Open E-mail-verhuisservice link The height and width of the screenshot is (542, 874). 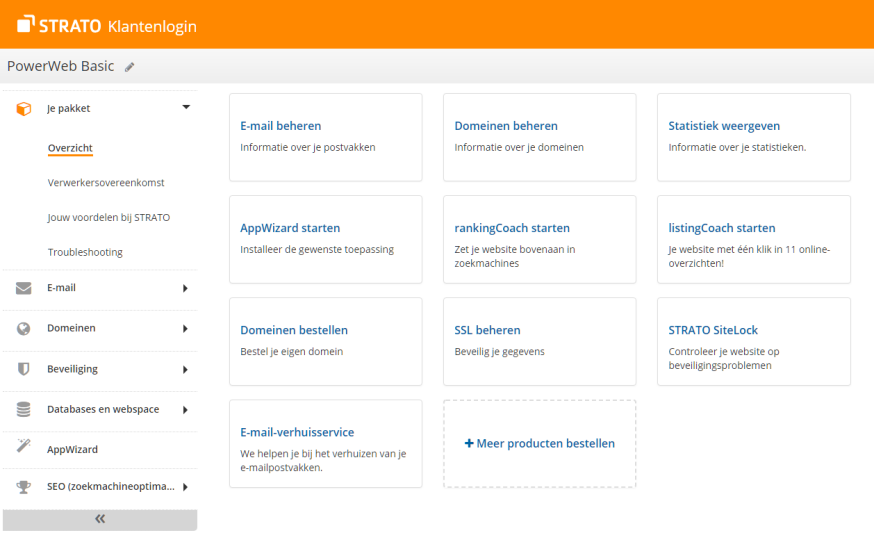pos(297,432)
